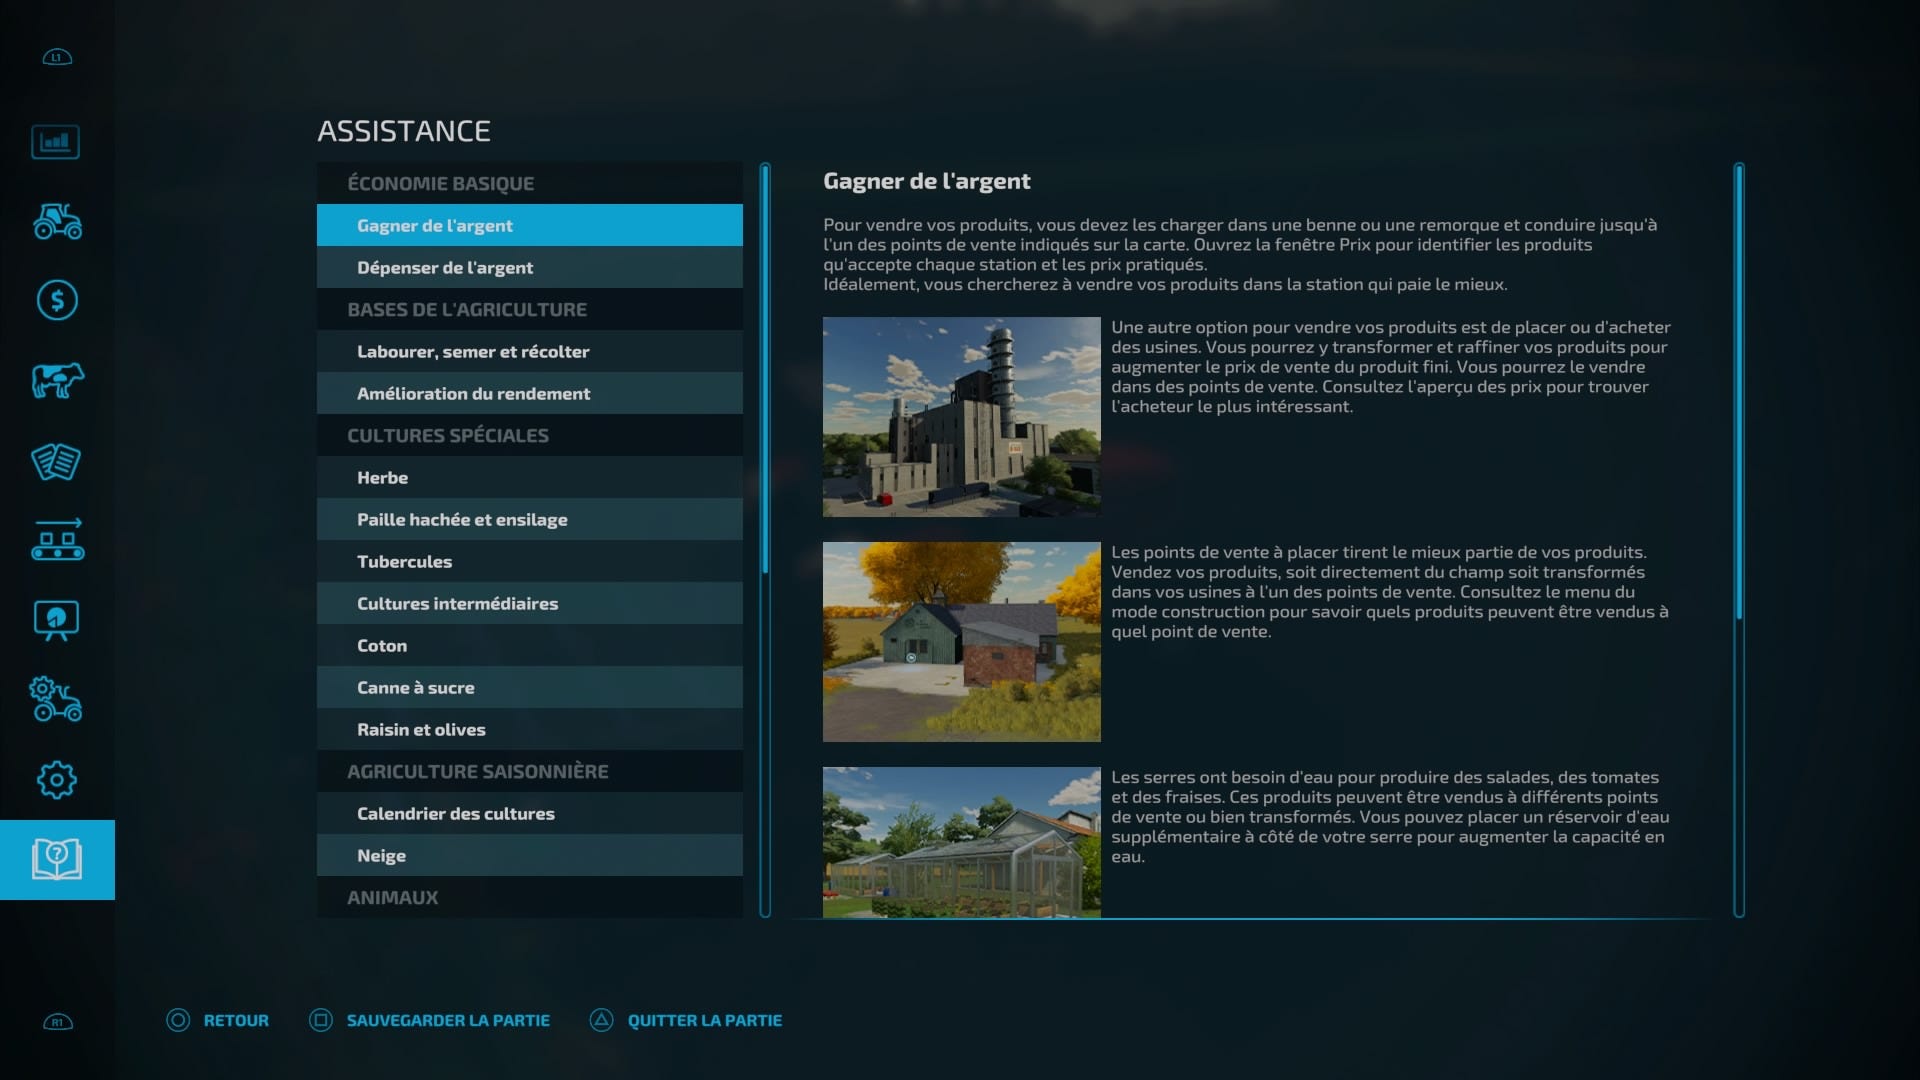Viewport: 1920px width, 1080px height.
Task: Click QUITTER LA PARTIE
Action: click(705, 1020)
